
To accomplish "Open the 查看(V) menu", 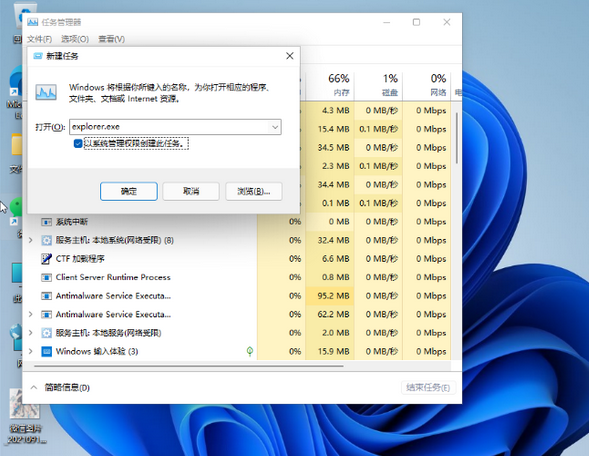I will tap(112, 39).
